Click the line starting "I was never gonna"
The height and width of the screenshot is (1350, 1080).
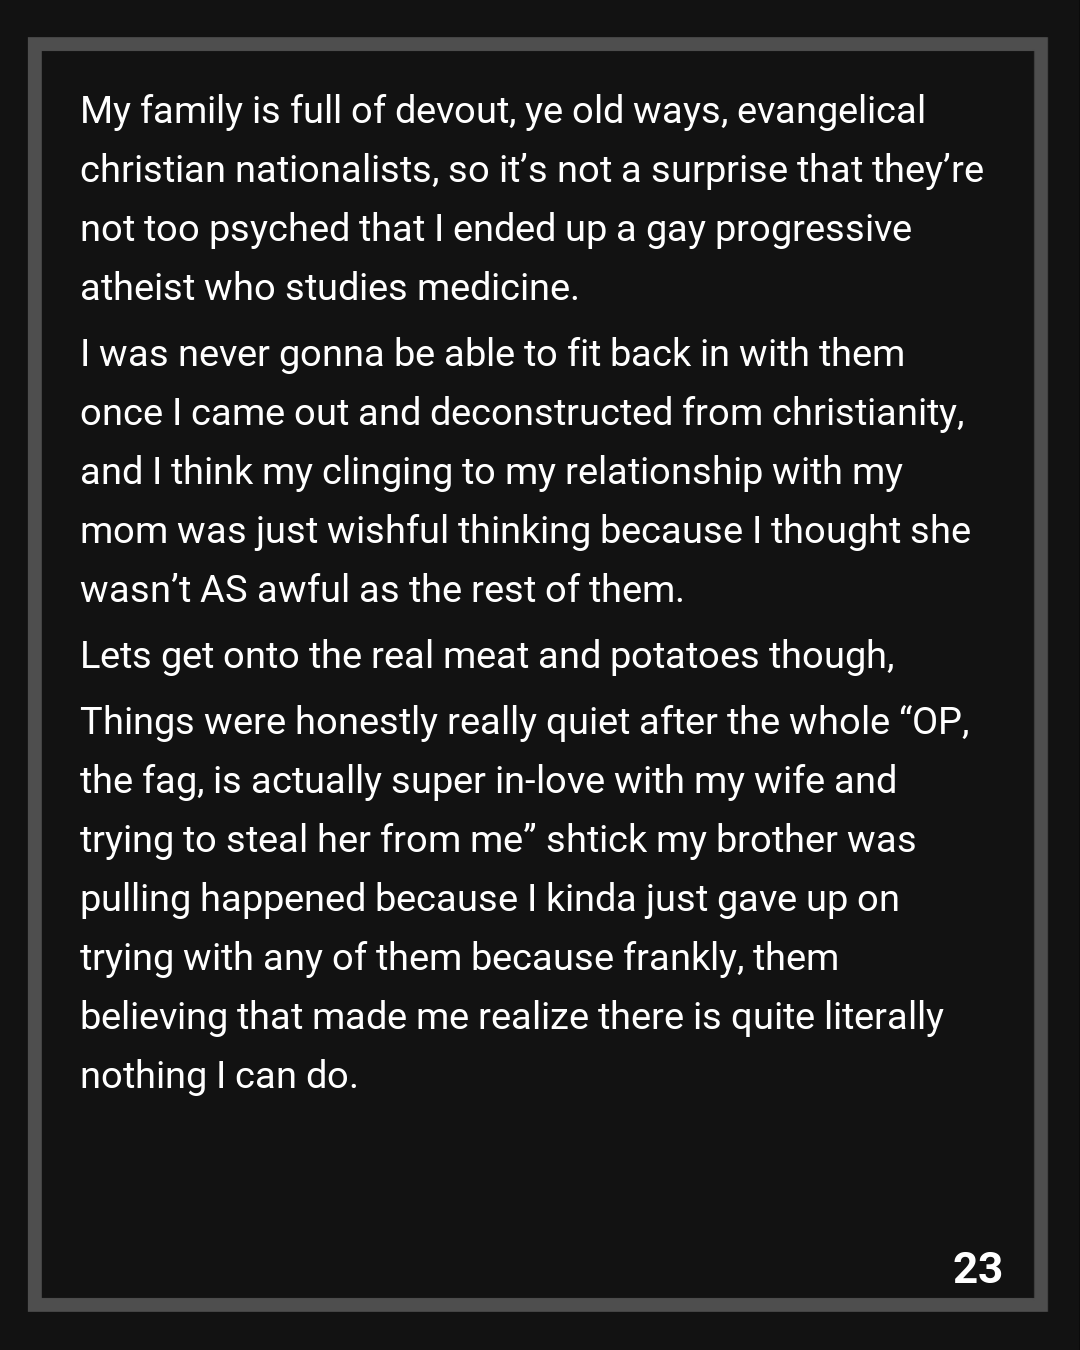(492, 353)
